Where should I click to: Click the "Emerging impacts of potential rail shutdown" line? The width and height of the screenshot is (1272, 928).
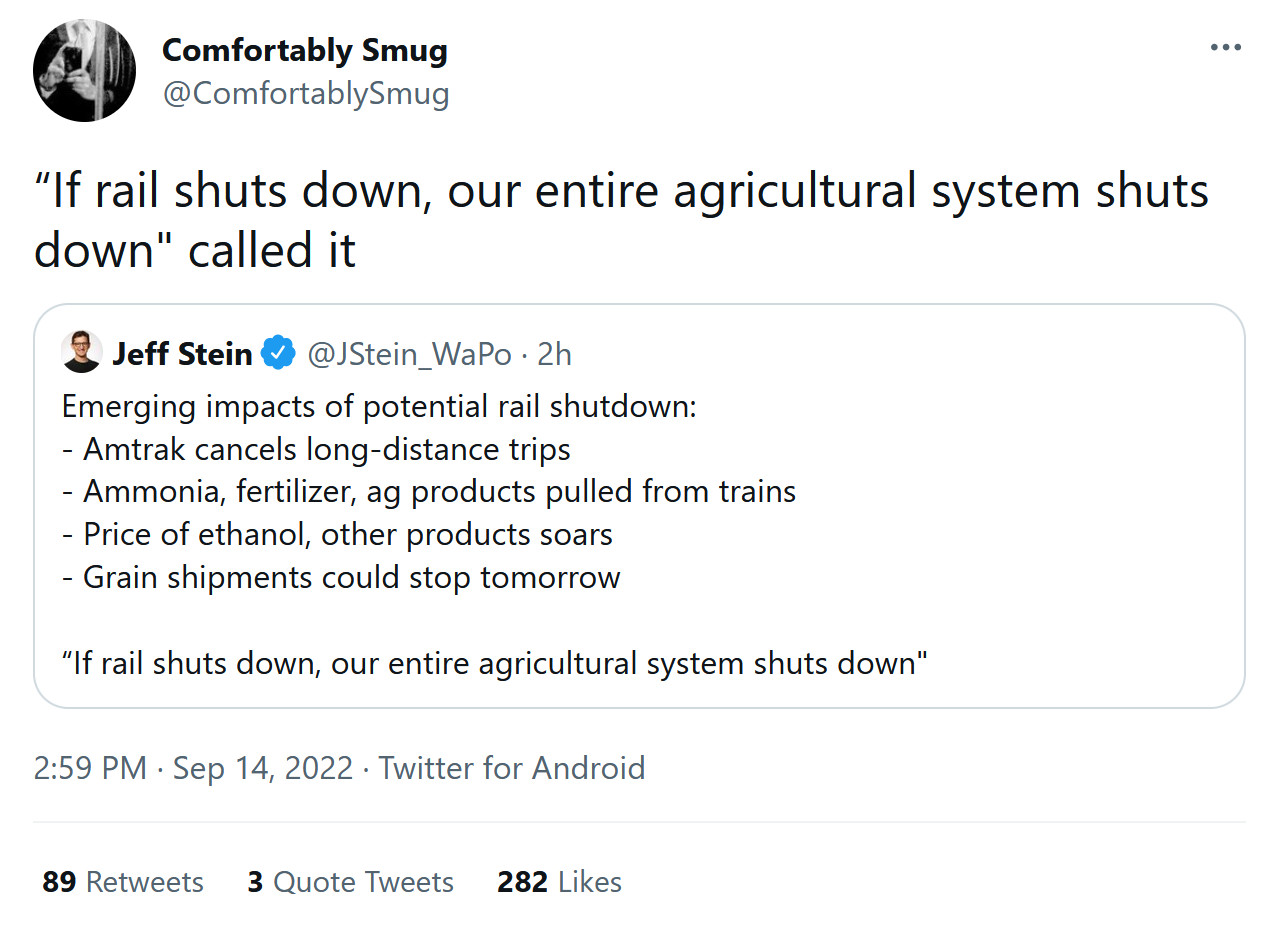point(379,408)
